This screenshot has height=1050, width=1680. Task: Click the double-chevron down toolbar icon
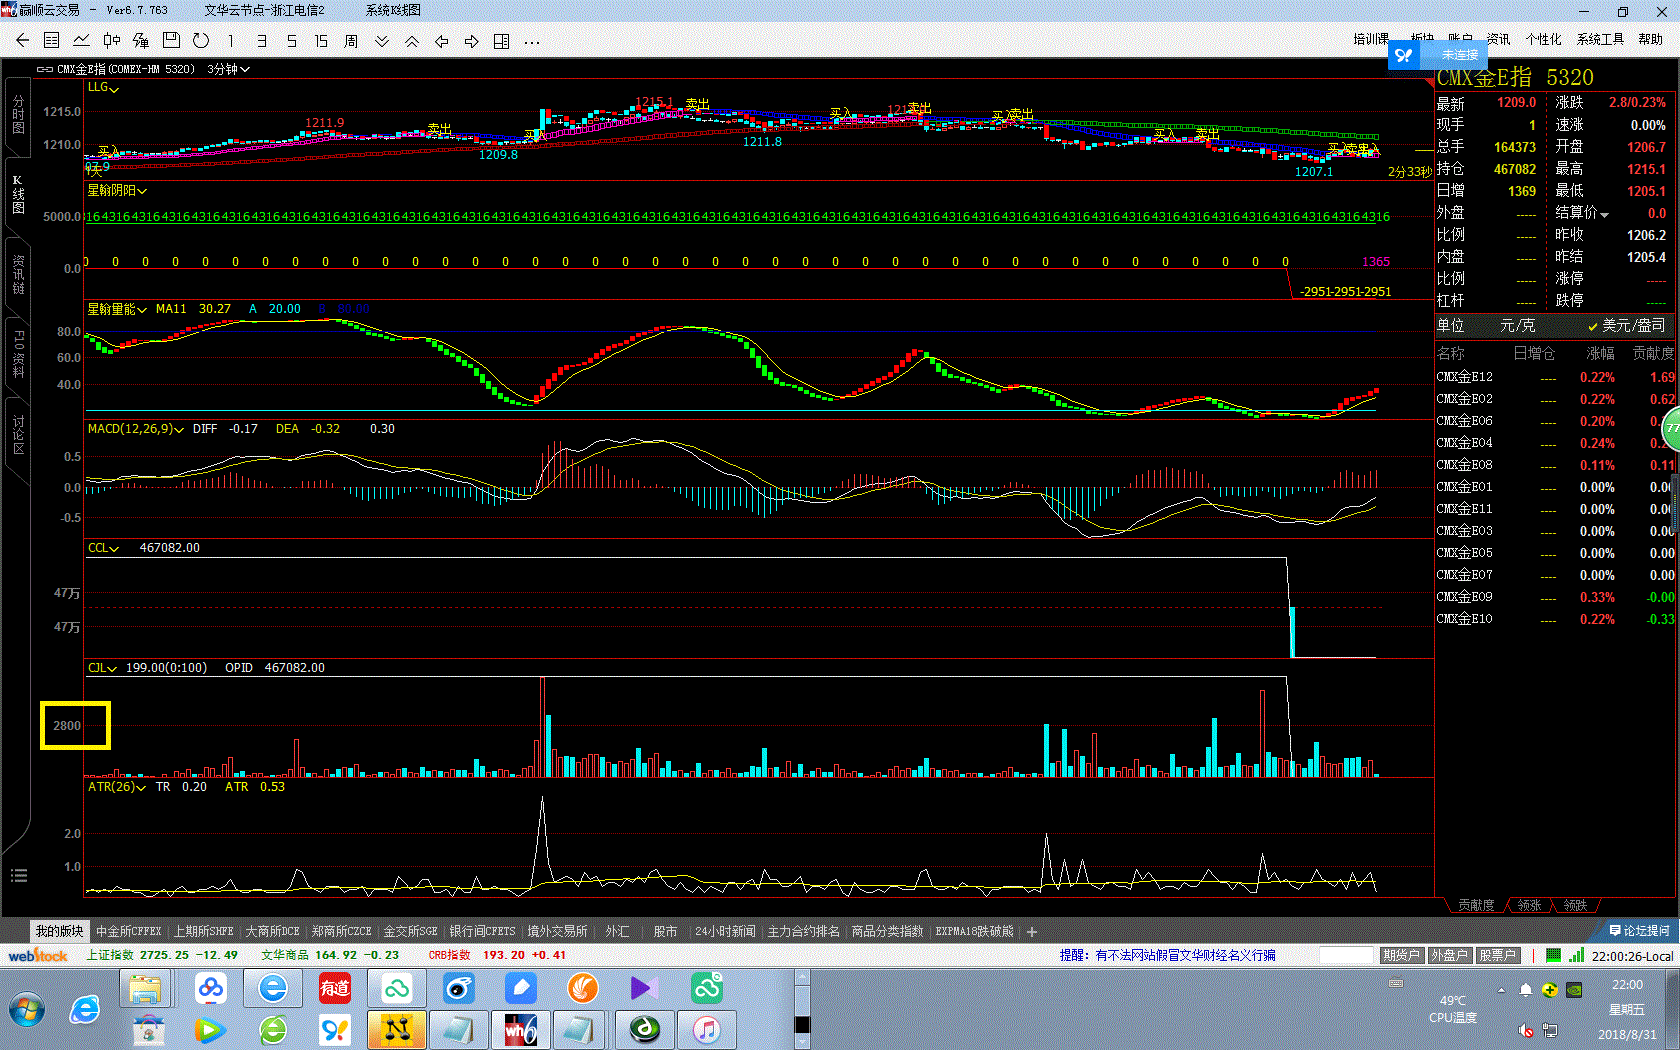[x=382, y=41]
